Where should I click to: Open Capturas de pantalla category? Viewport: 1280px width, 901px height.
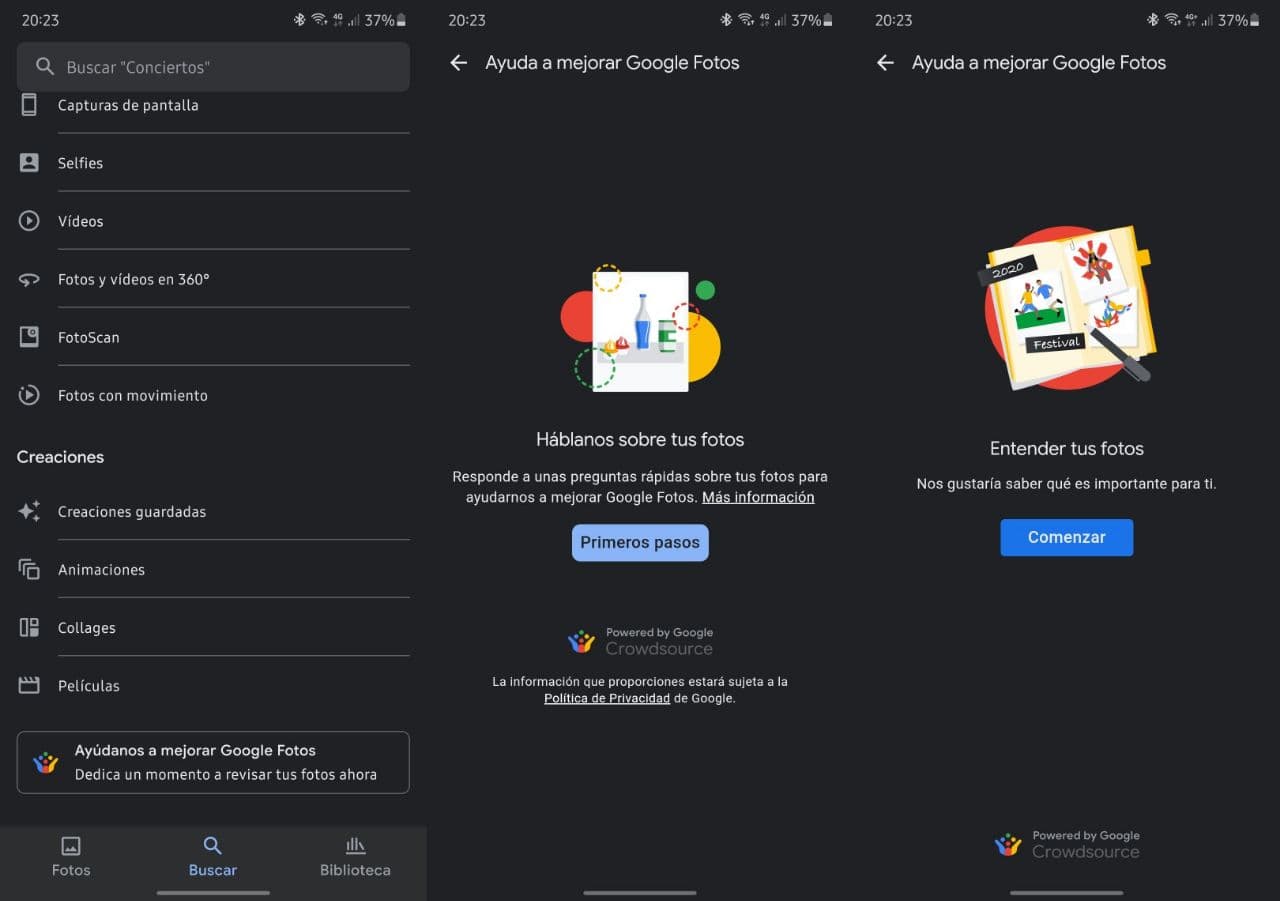[x=128, y=106]
